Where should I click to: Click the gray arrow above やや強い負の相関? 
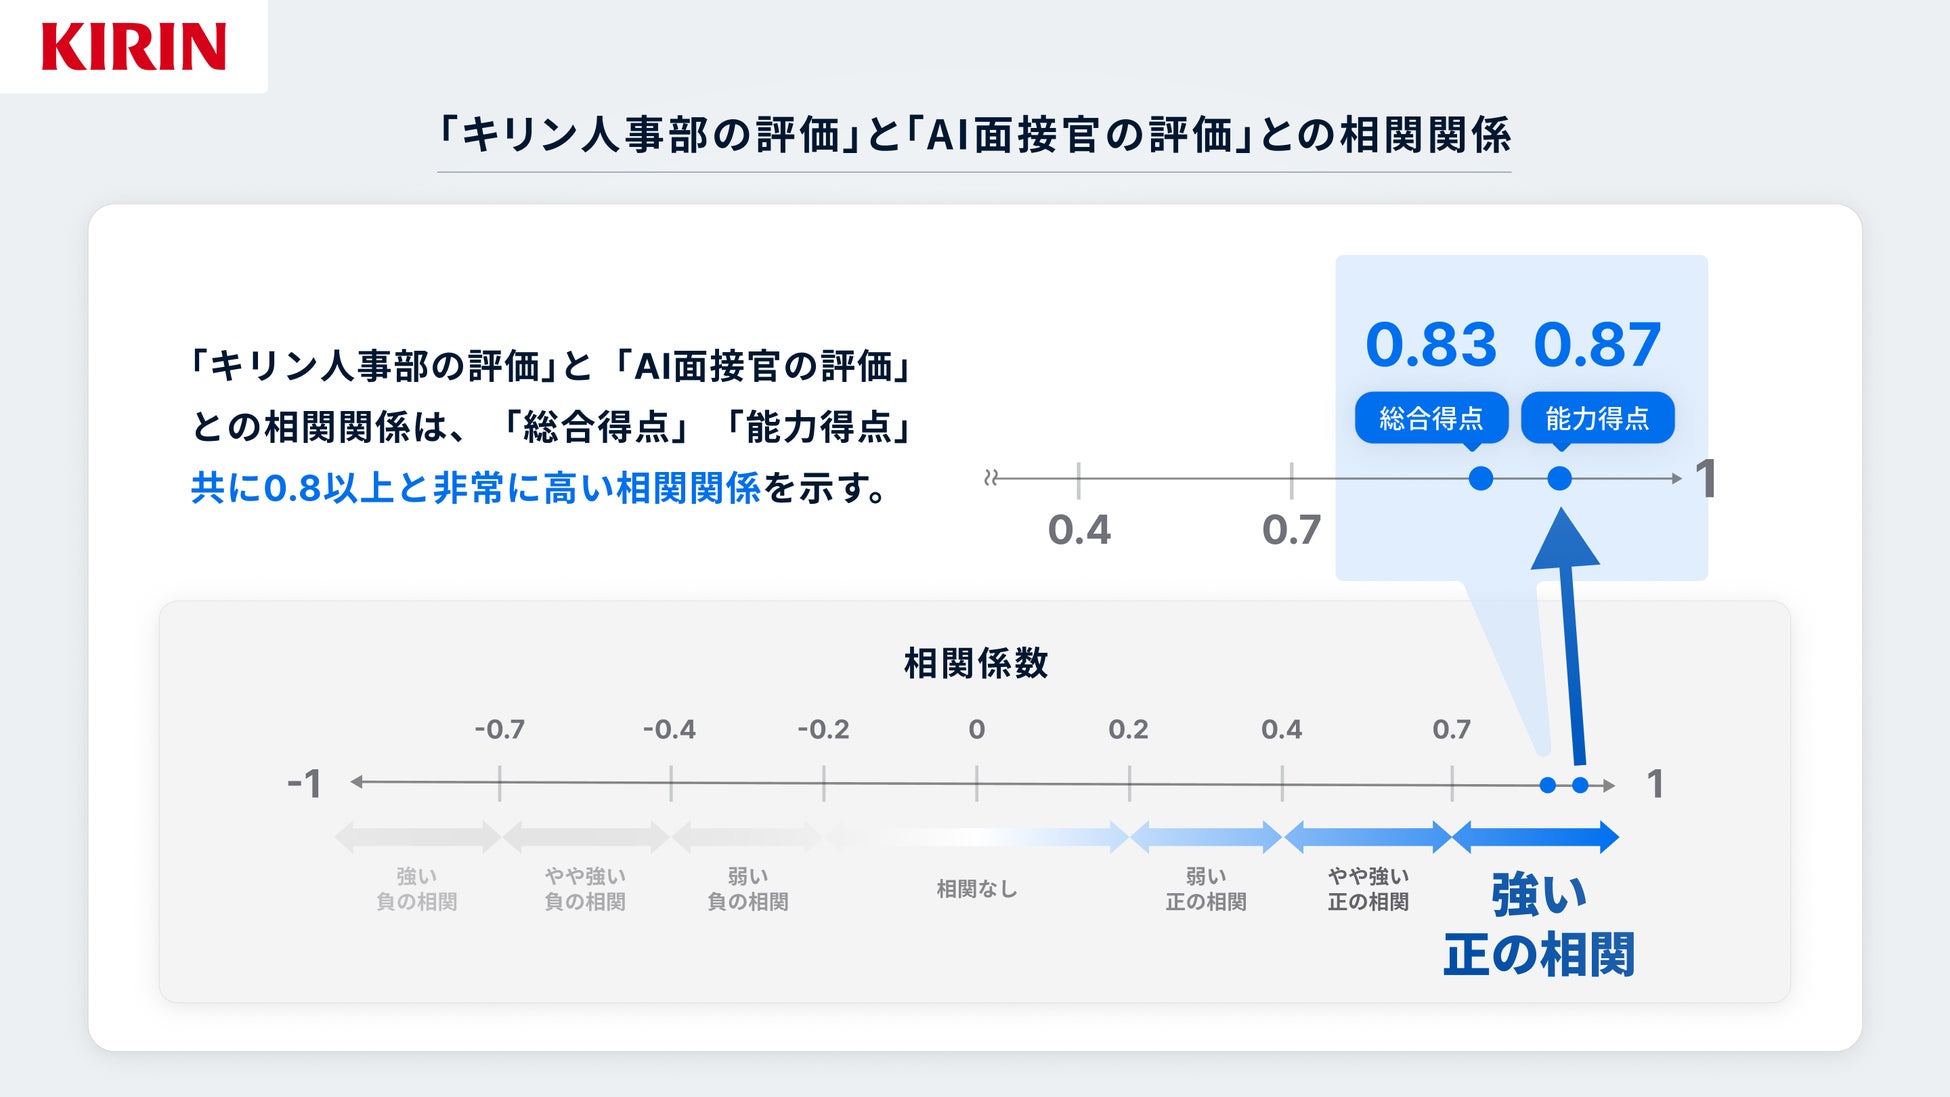586,837
